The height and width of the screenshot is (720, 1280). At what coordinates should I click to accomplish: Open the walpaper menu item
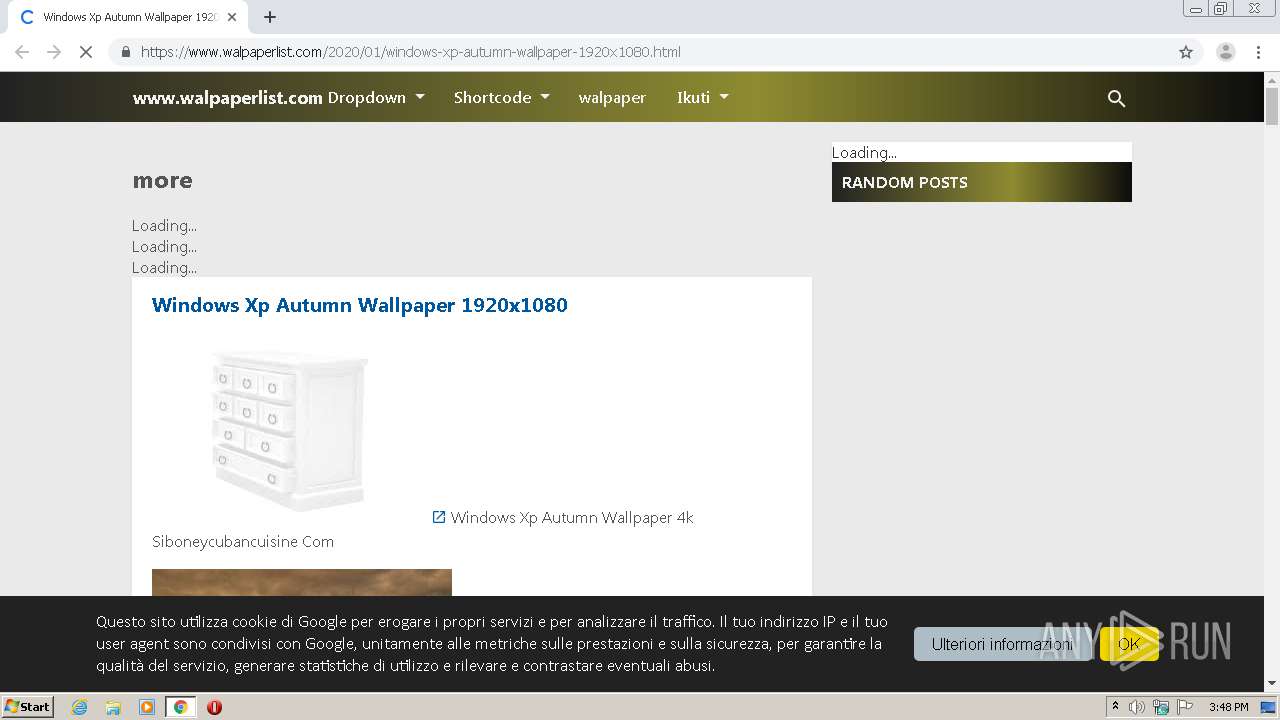tap(612, 97)
